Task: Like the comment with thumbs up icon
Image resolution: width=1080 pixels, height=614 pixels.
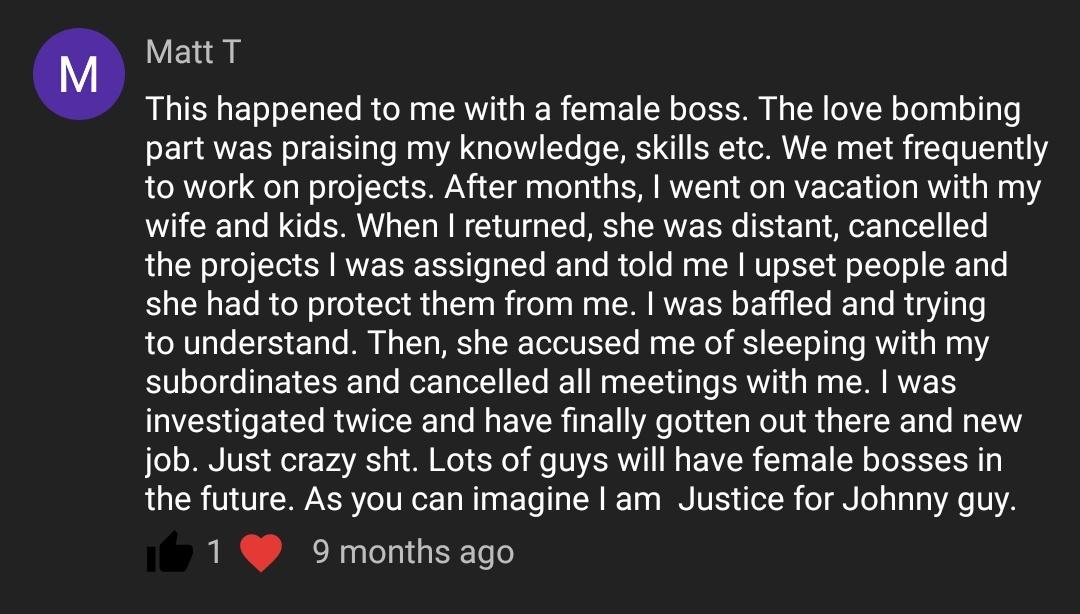Action: tap(170, 552)
